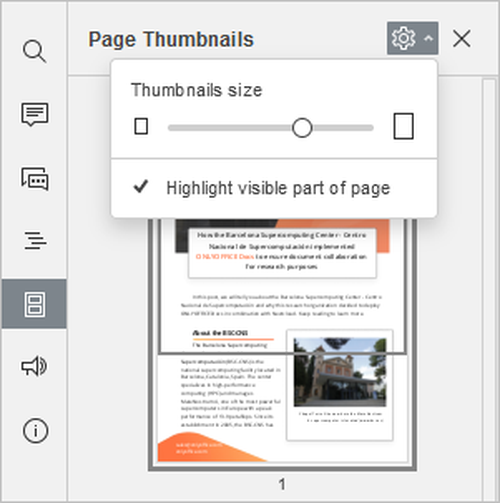
Task: Click the small thumbnail size icon
Action: pyautogui.click(x=141, y=127)
